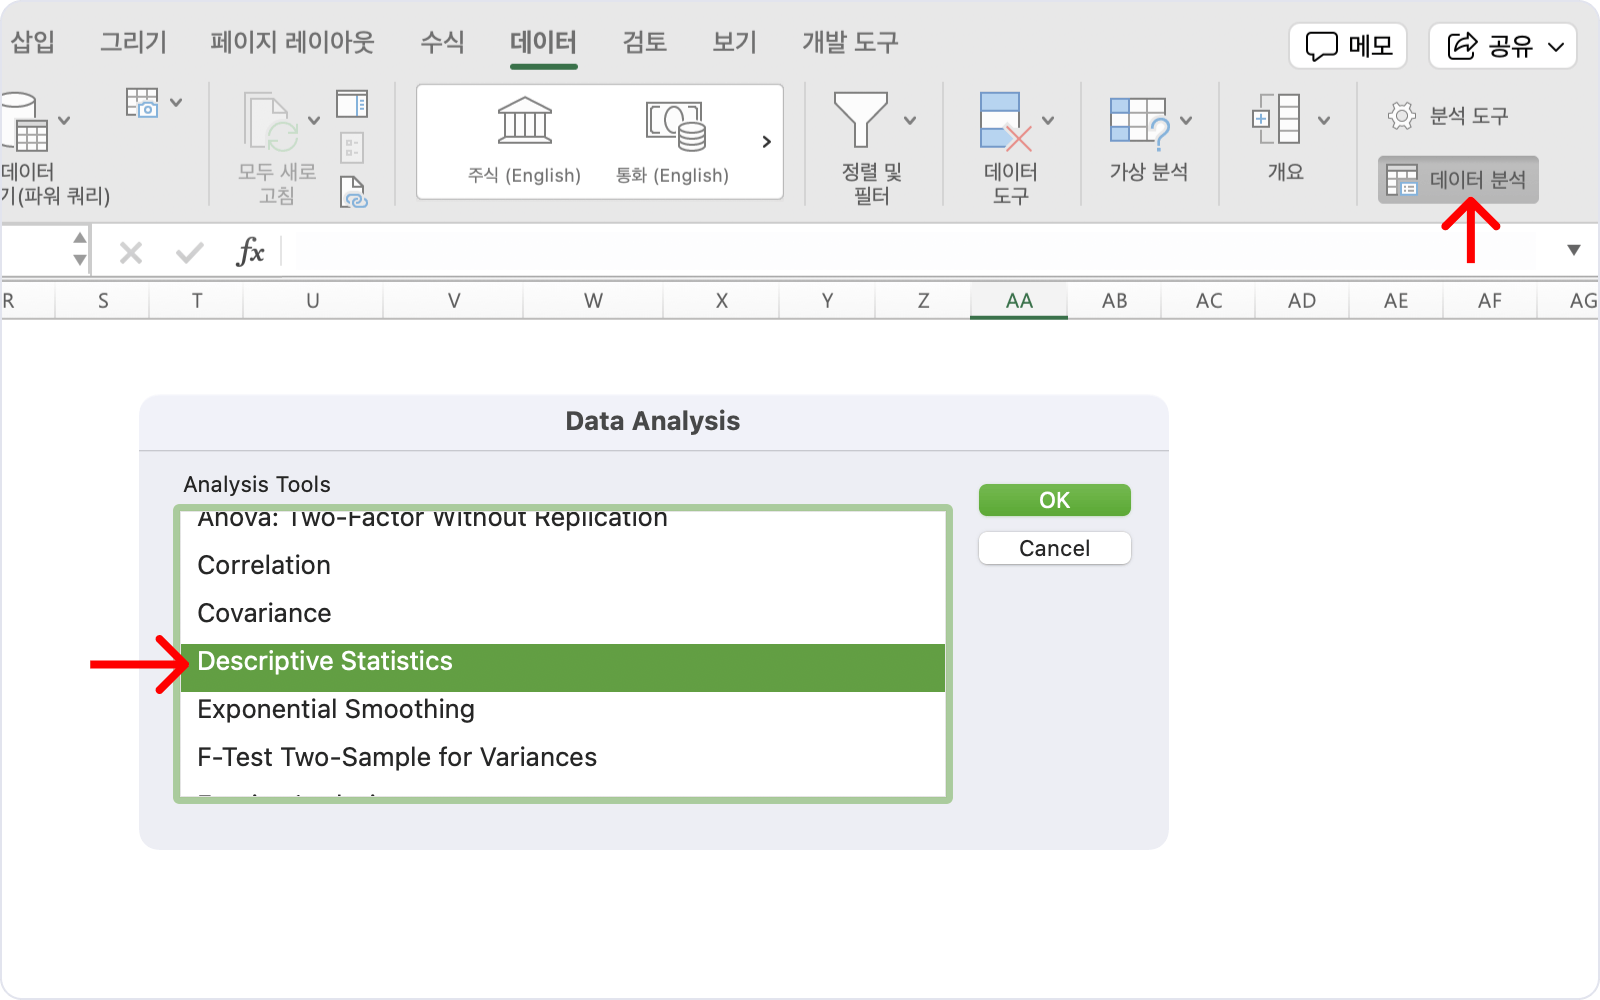Click the 주식 (English) data type icon
Image resolution: width=1600 pixels, height=1000 pixels.
pos(524,122)
